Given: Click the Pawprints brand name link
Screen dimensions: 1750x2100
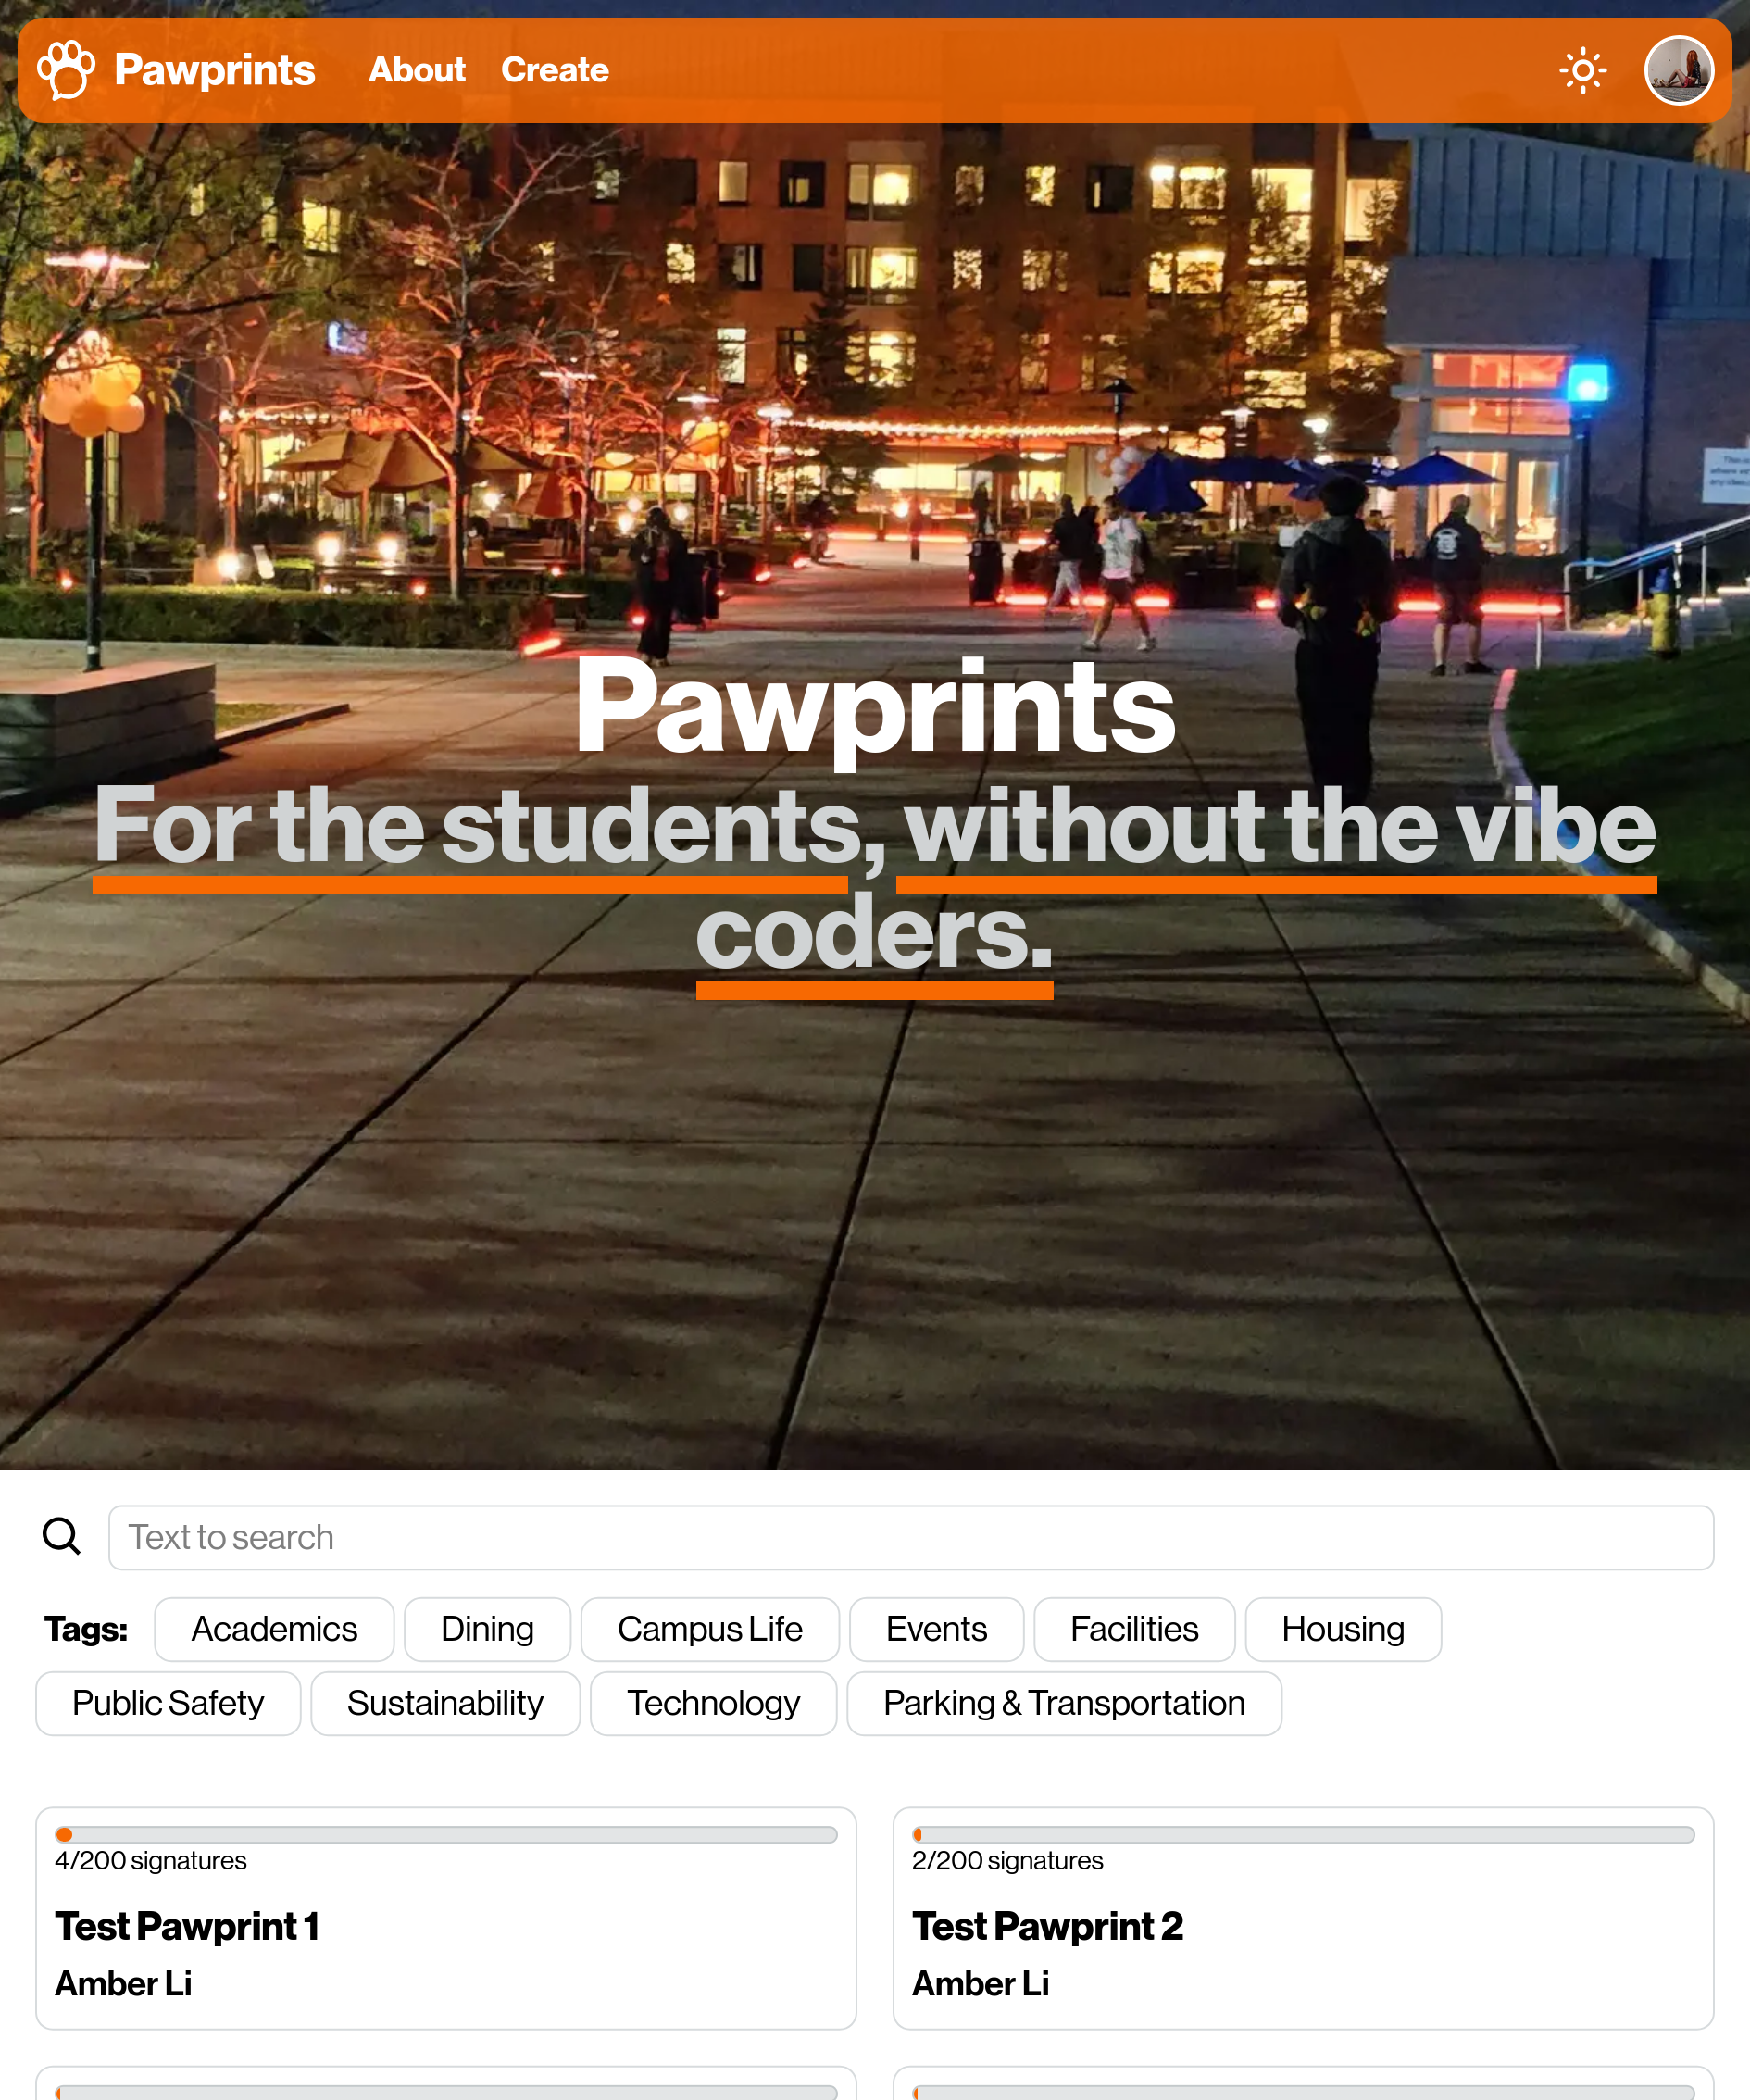Looking at the screenshot, I should click(x=215, y=70).
